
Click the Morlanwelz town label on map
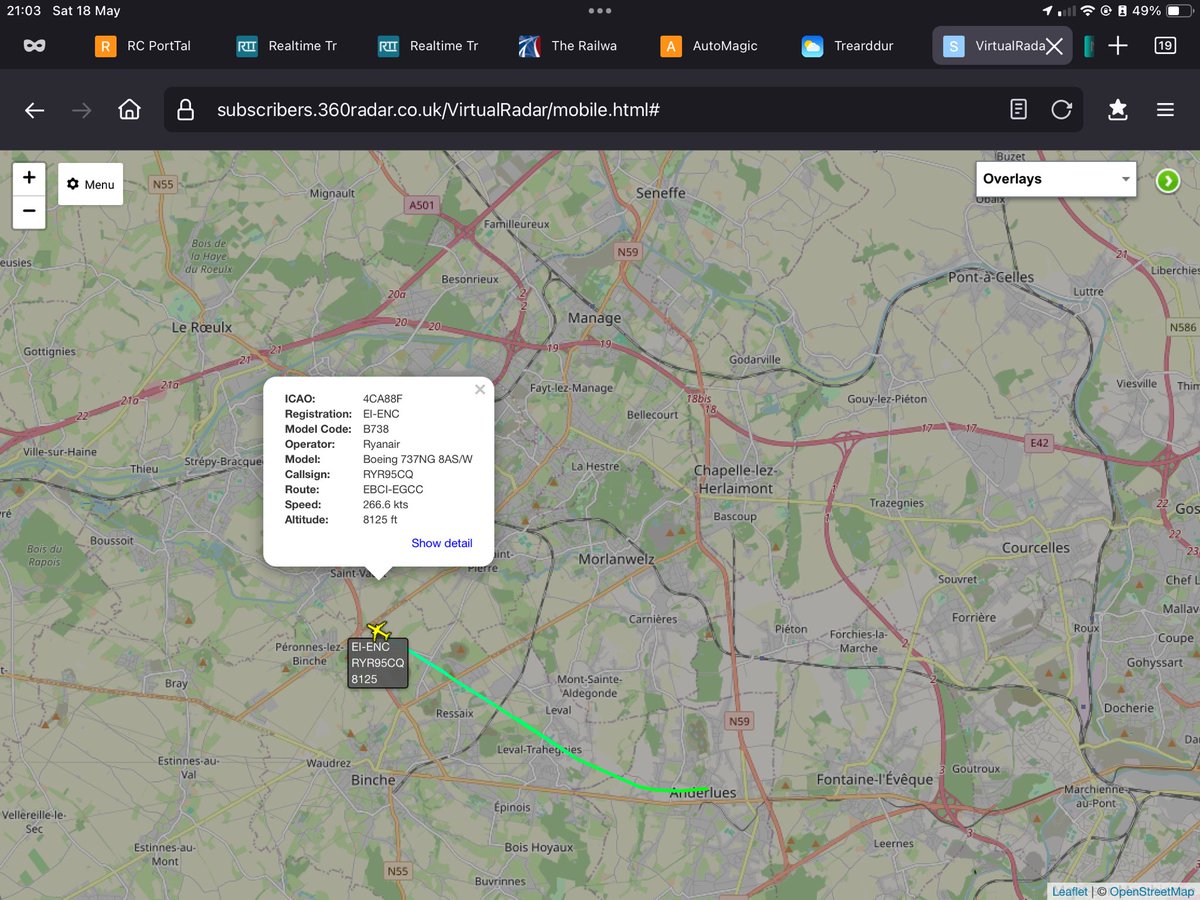pyautogui.click(x=615, y=559)
